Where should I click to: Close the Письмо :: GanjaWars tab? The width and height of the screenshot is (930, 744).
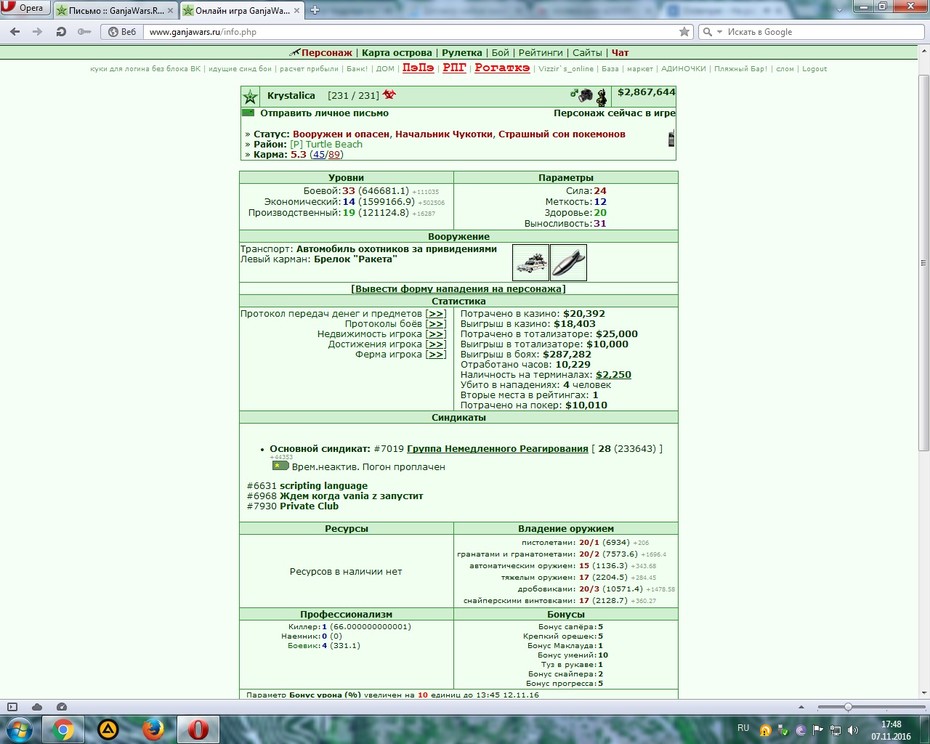point(170,11)
